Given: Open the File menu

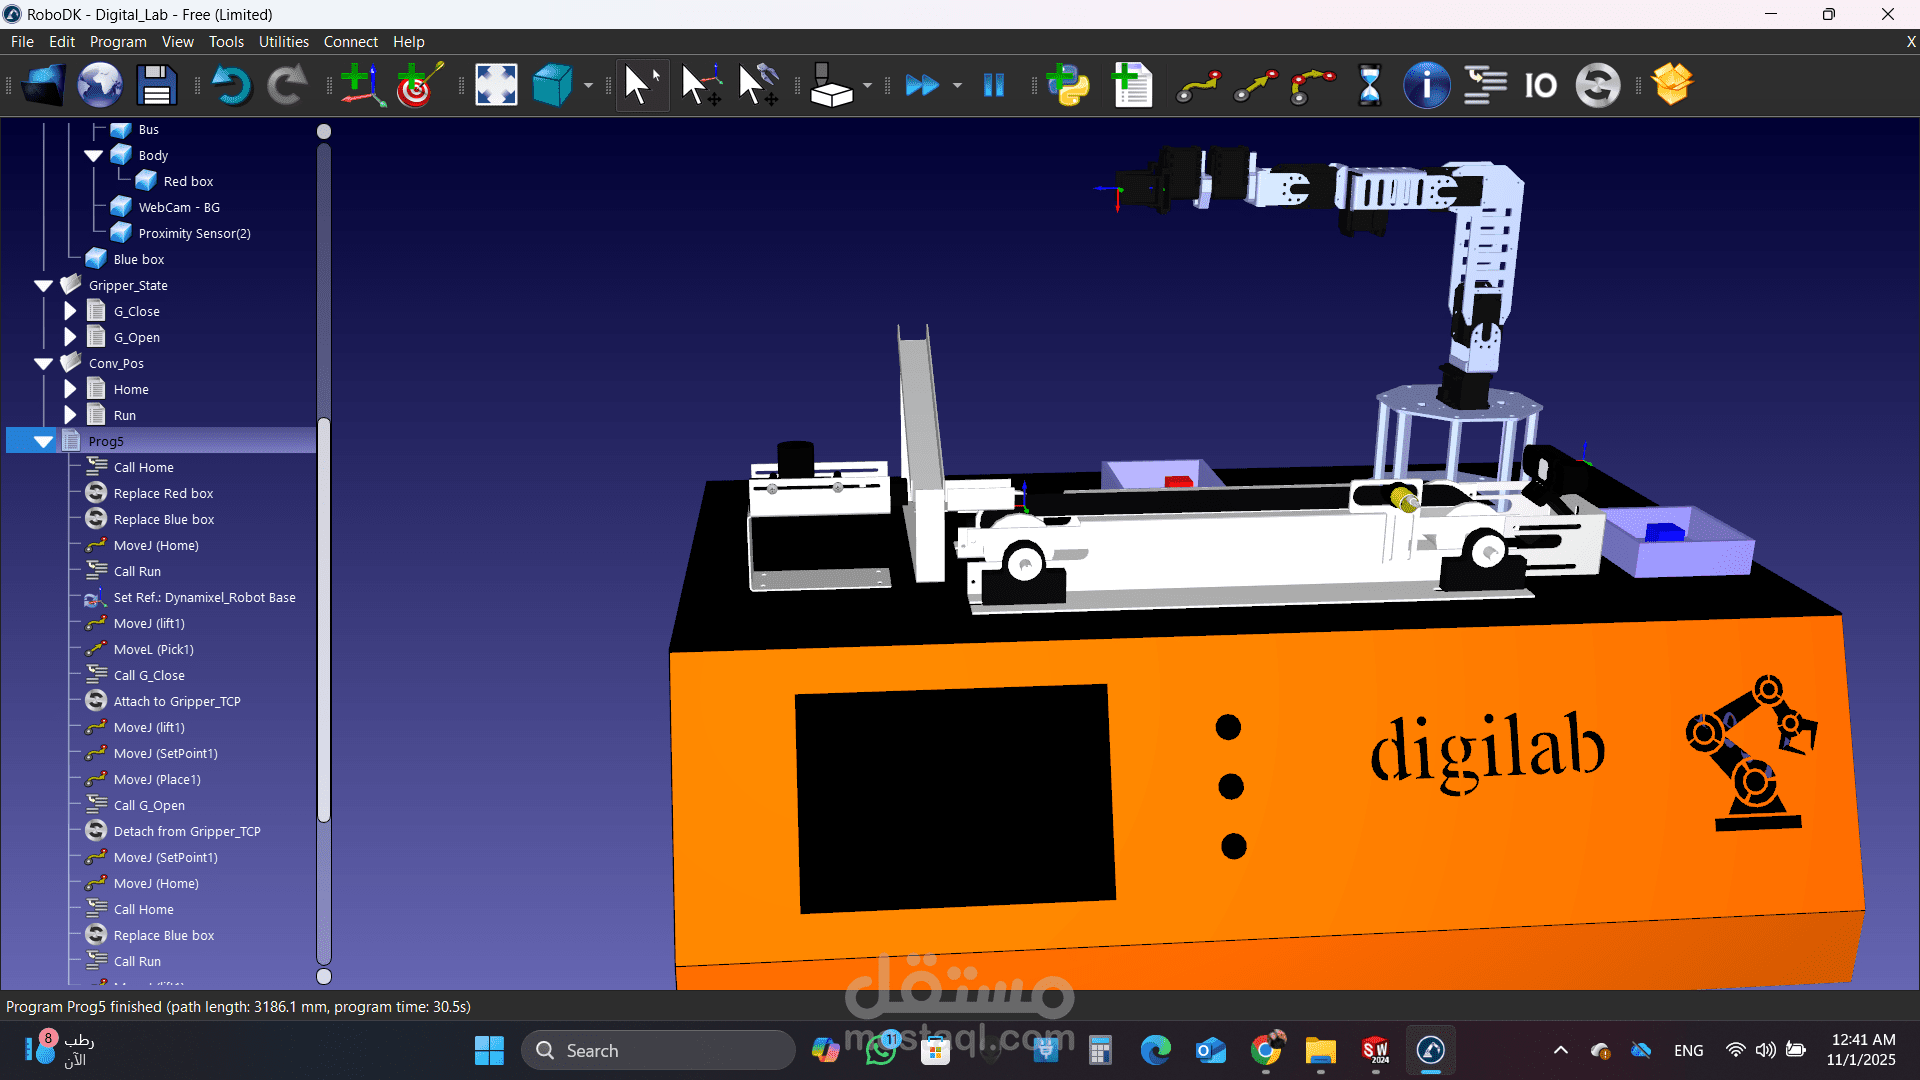Looking at the screenshot, I should [22, 41].
